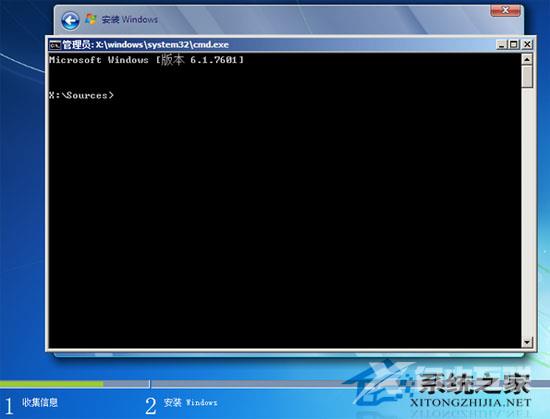This screenshot has height=419, width=550.
Task: Click the console scrollbar down arrow
Action: [527, 342]
